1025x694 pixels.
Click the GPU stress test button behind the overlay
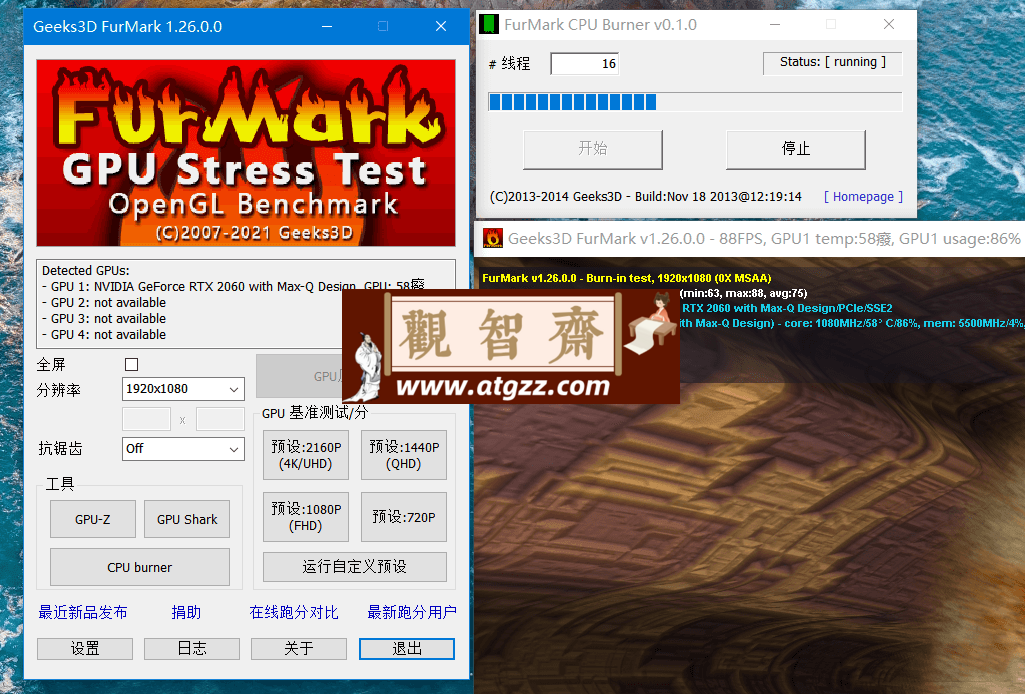click(x=299, y=376)
